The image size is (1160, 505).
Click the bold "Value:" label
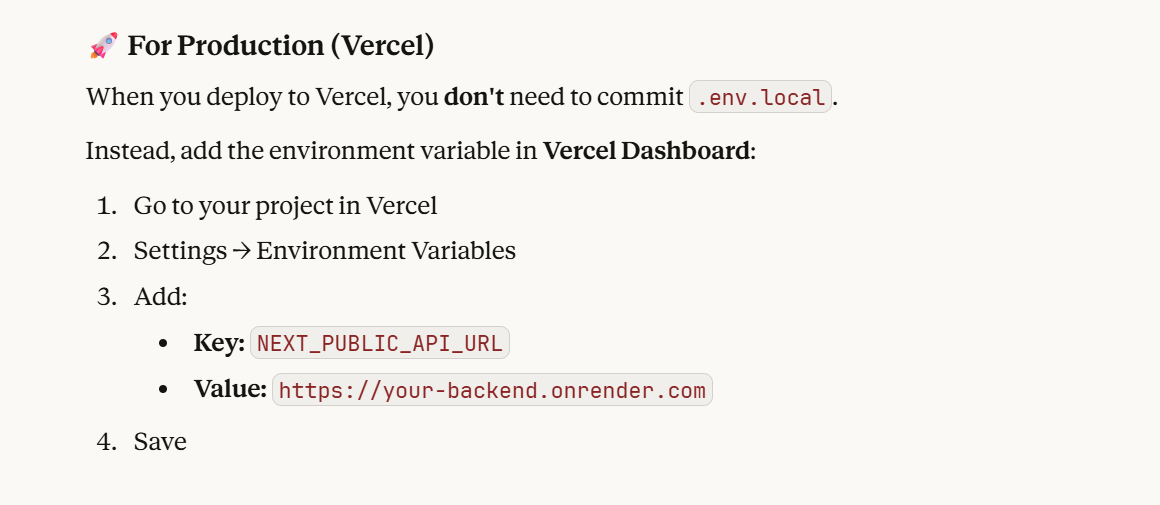pyautogui.click(x=230, y=389)
